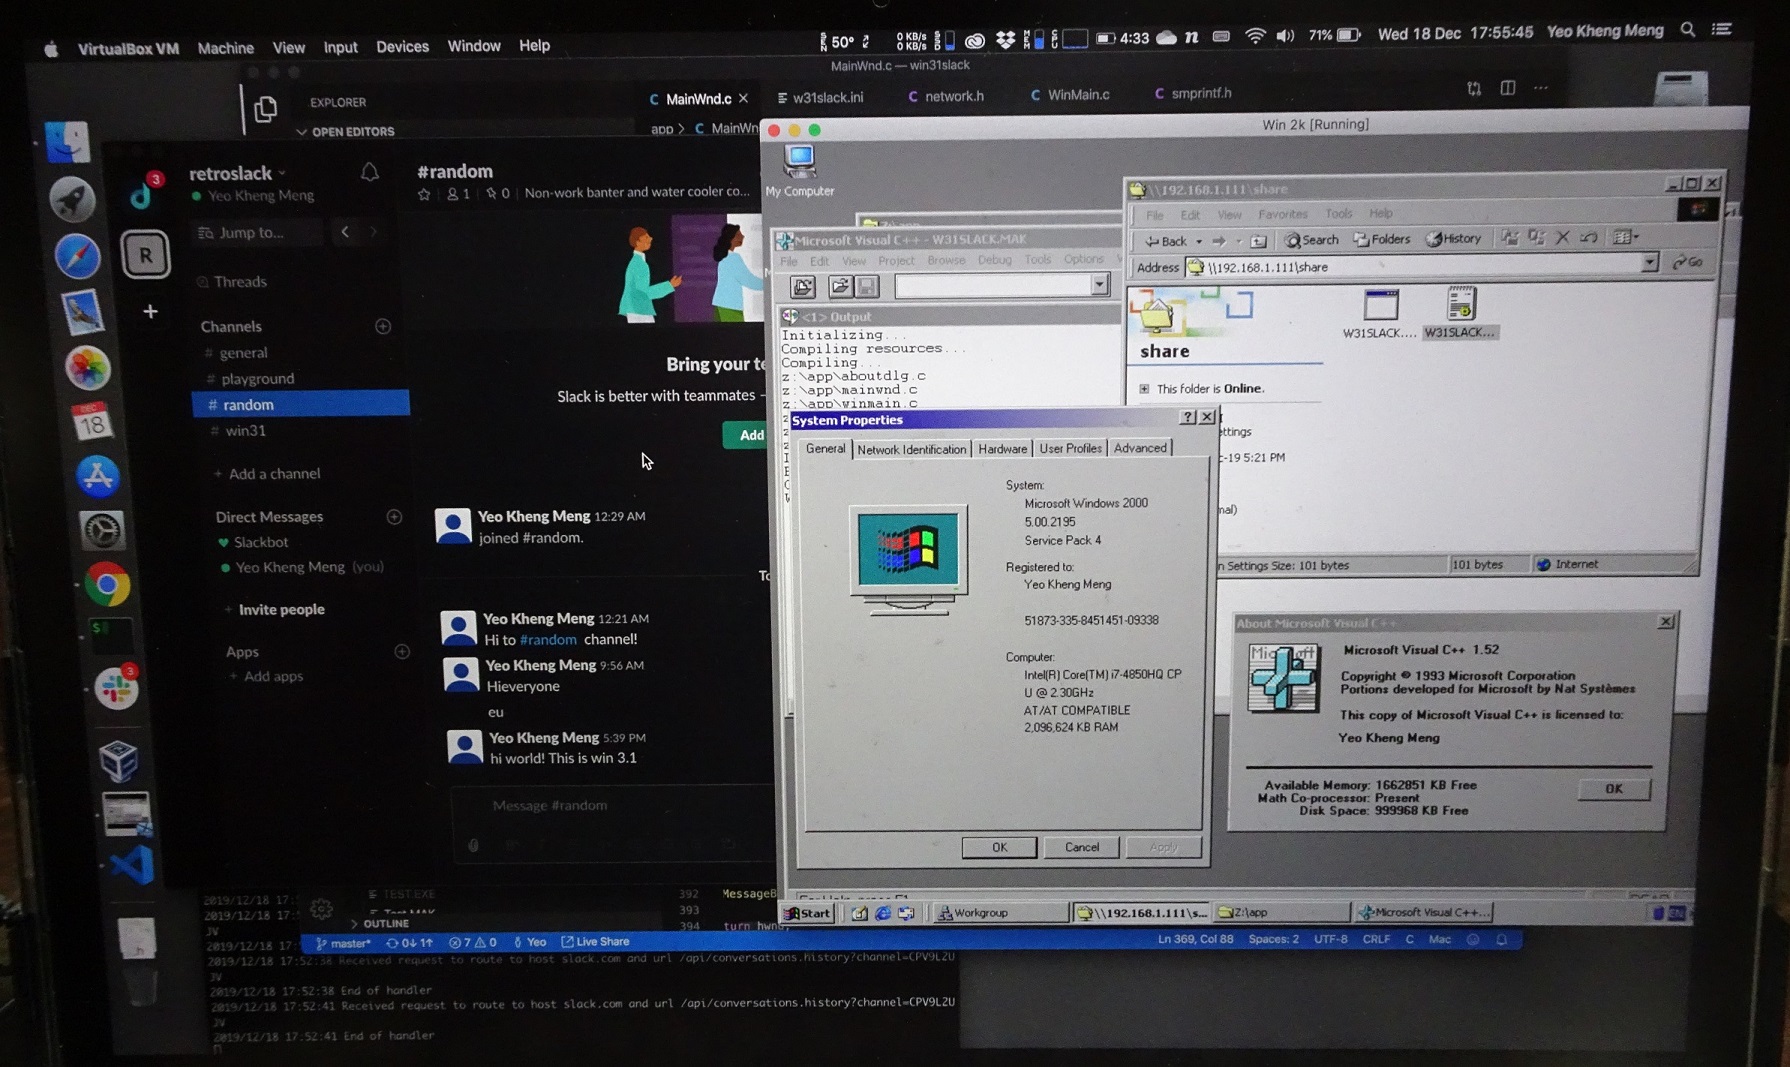The width and height of the screenshot is (1790, 1067).
Task: Open My Computer on Win2k desktop
Action: pyautogui.click(x=799, y=170)
